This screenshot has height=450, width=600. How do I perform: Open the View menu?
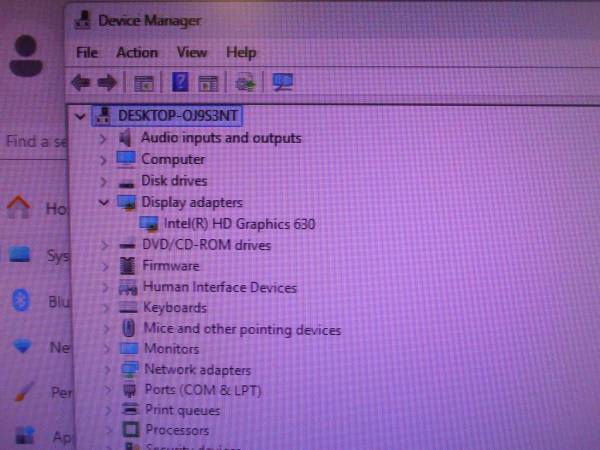(x=191, y=52)
